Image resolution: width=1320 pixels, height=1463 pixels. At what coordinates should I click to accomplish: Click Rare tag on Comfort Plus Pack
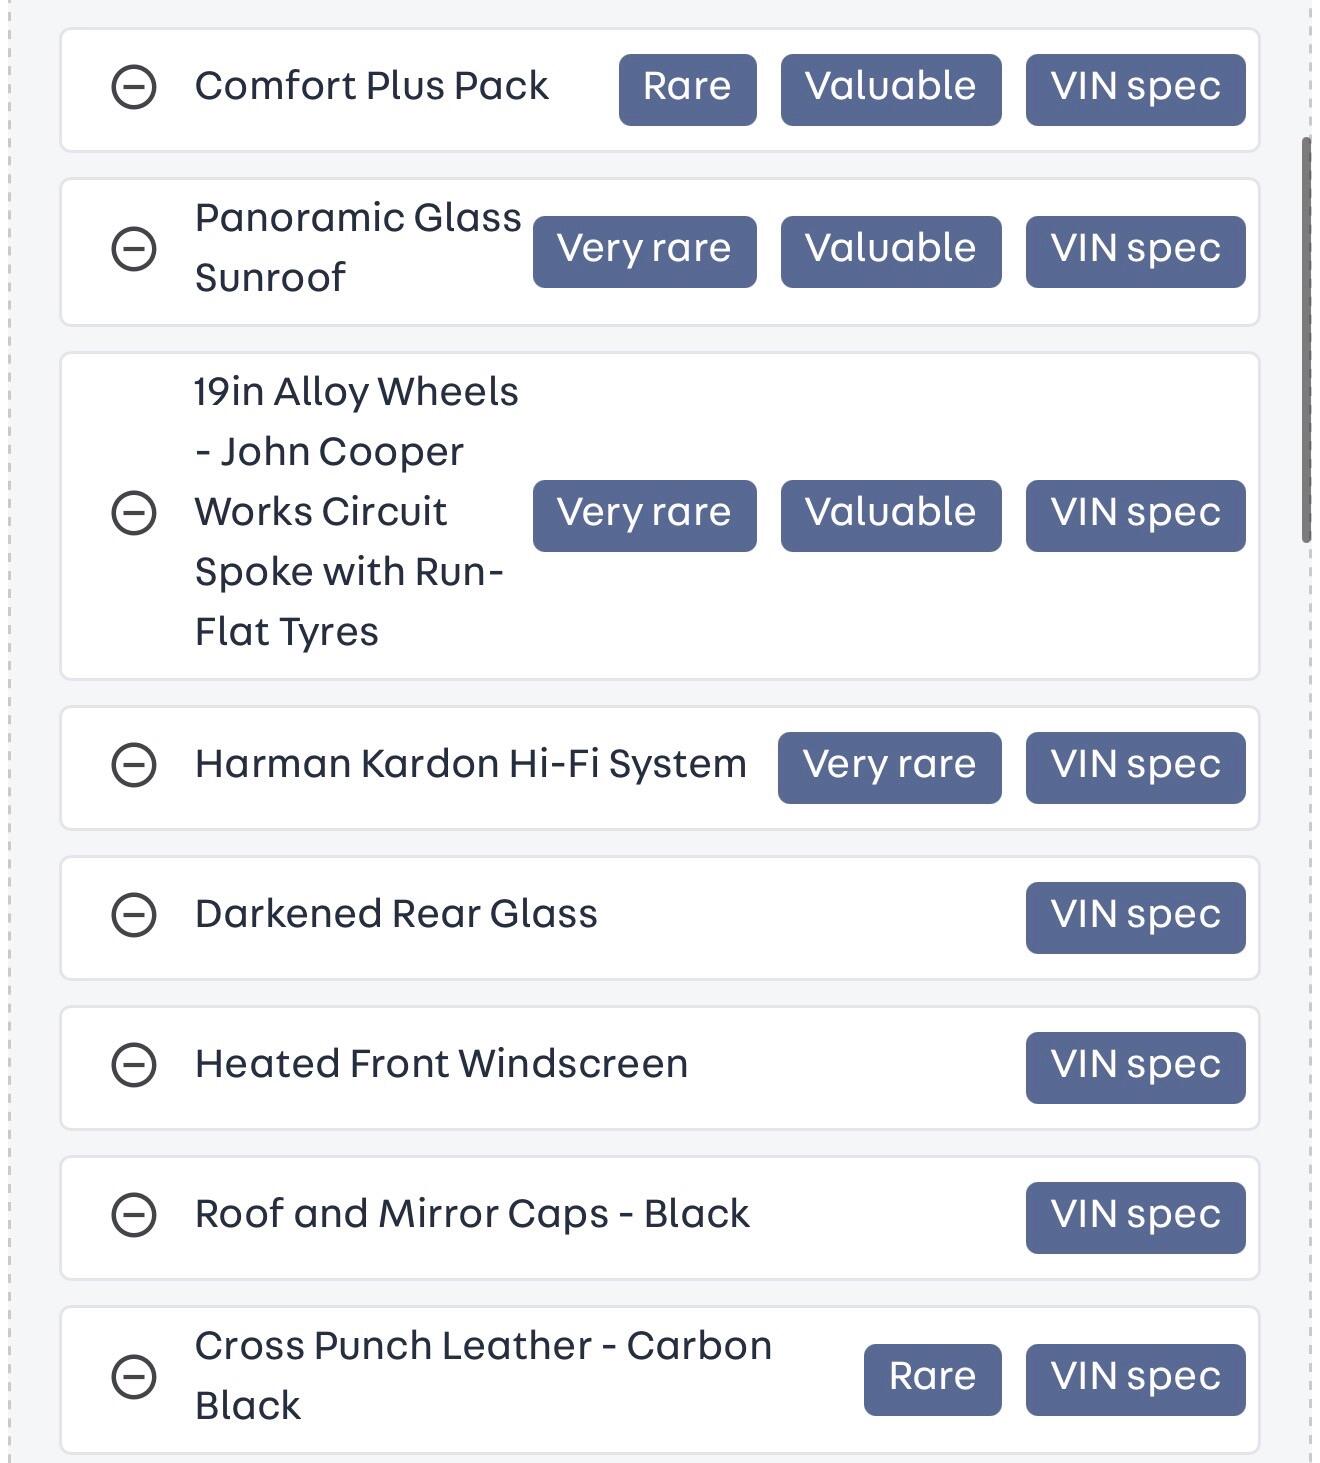687,88
